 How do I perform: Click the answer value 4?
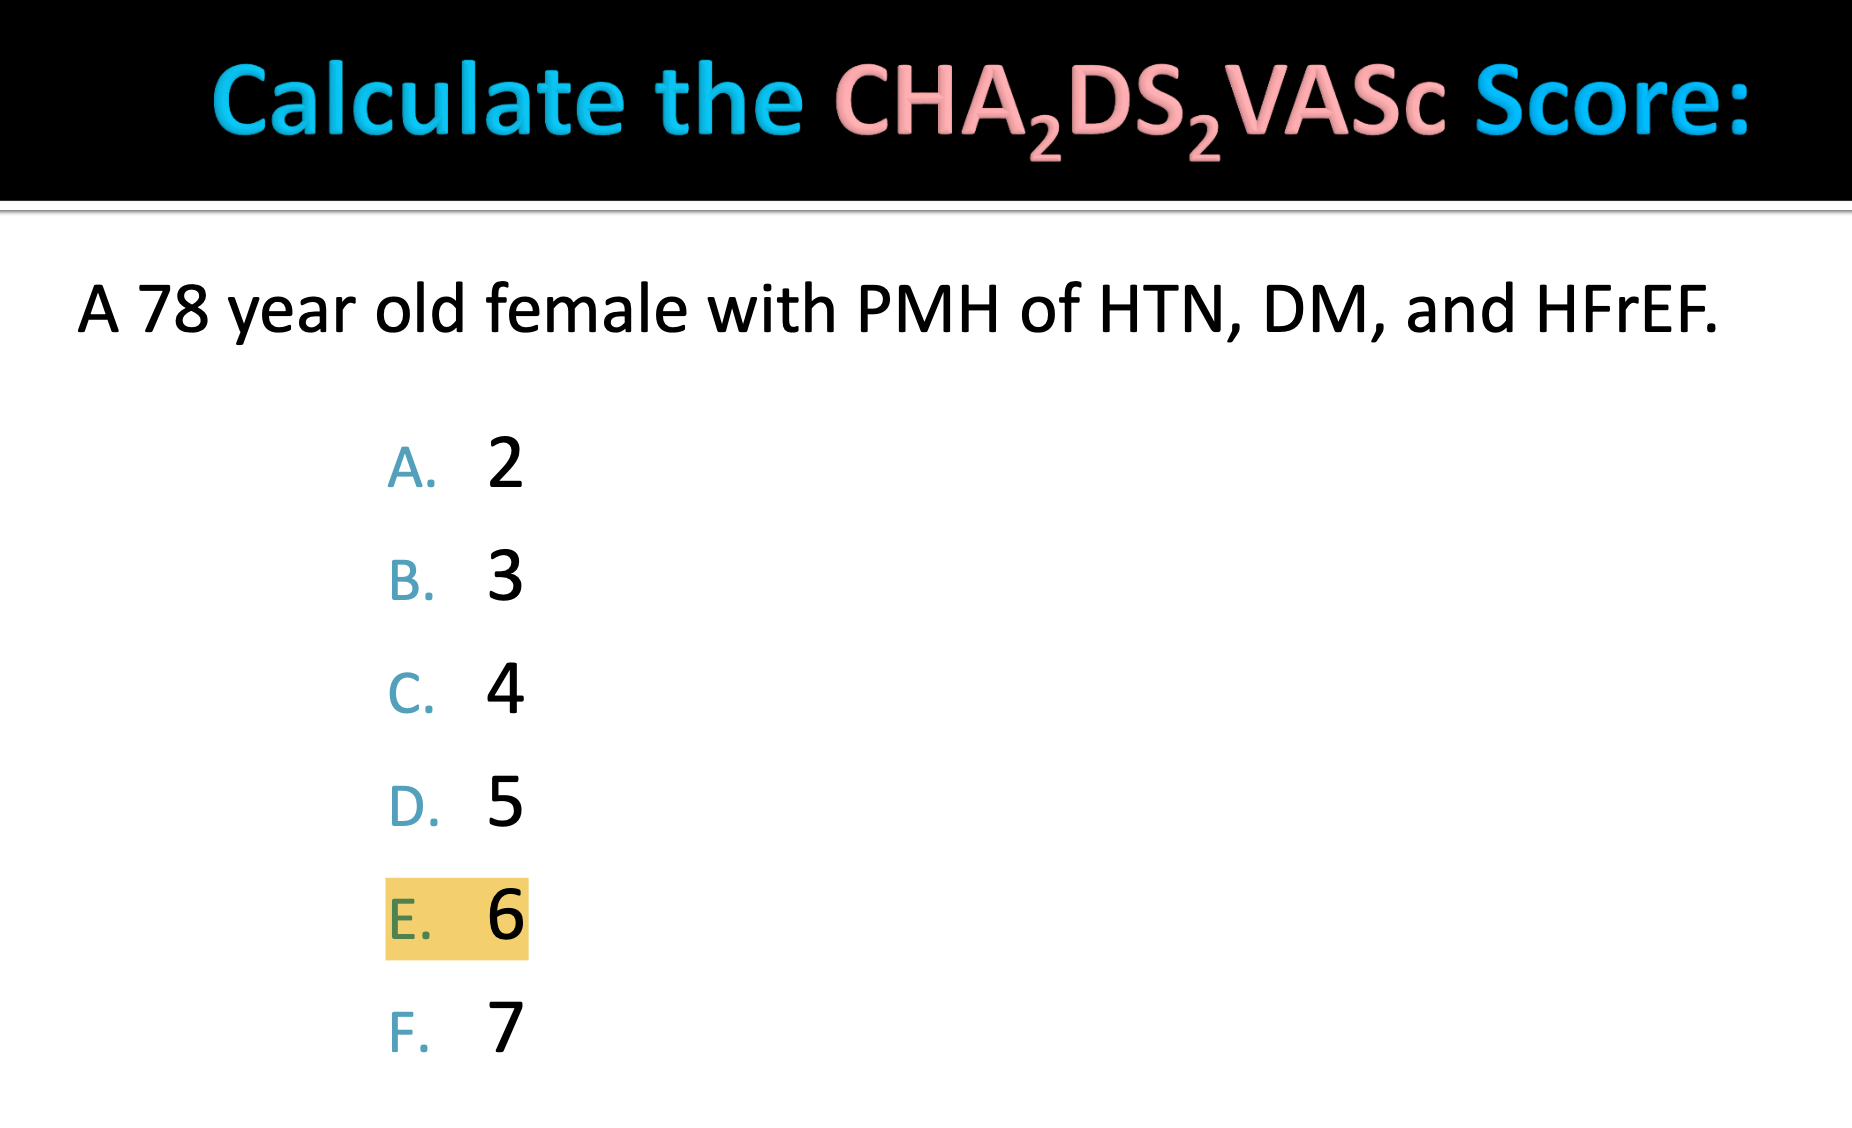pyautogui.click(x=505, y=689)
